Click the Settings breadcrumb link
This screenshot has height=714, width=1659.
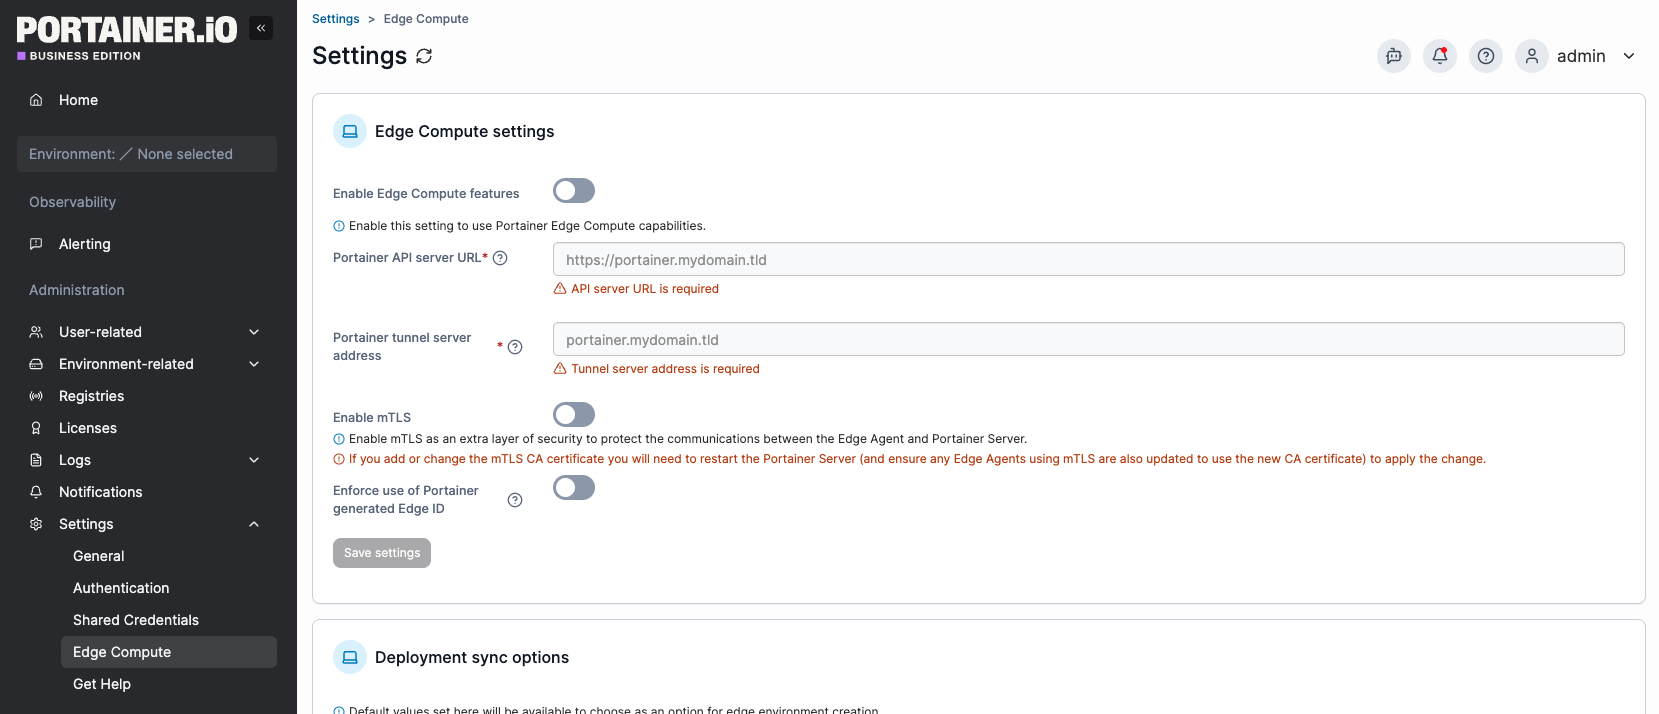coord(335,19)
